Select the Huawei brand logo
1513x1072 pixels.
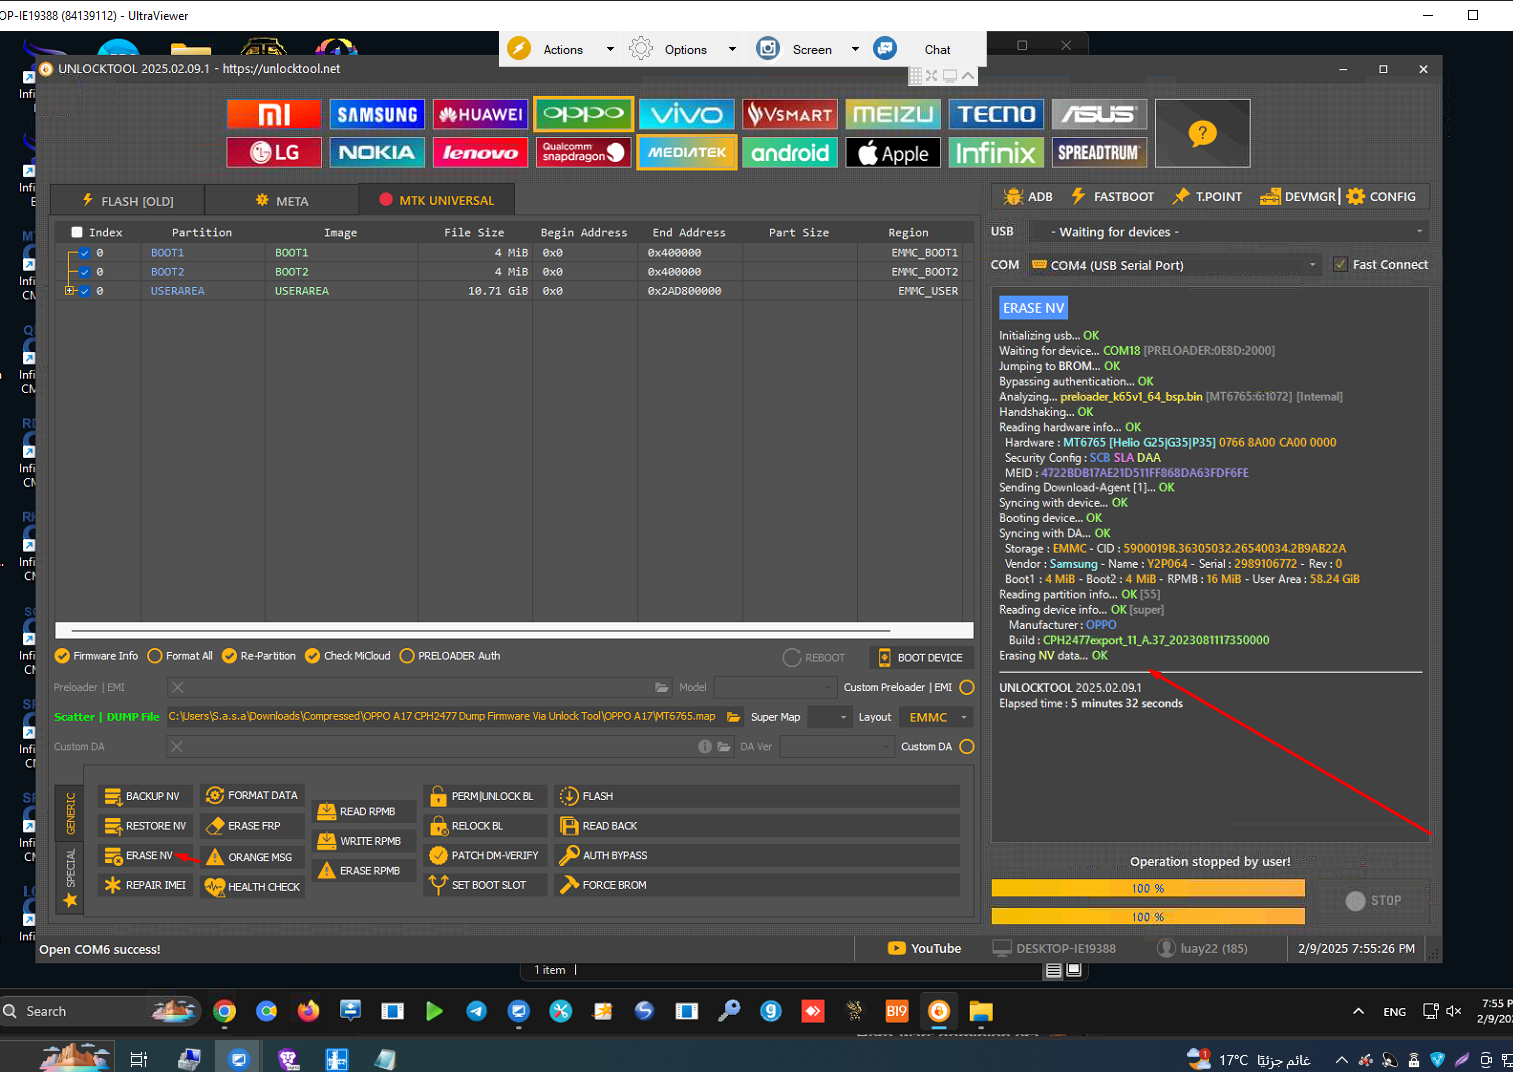click(480, 114)
